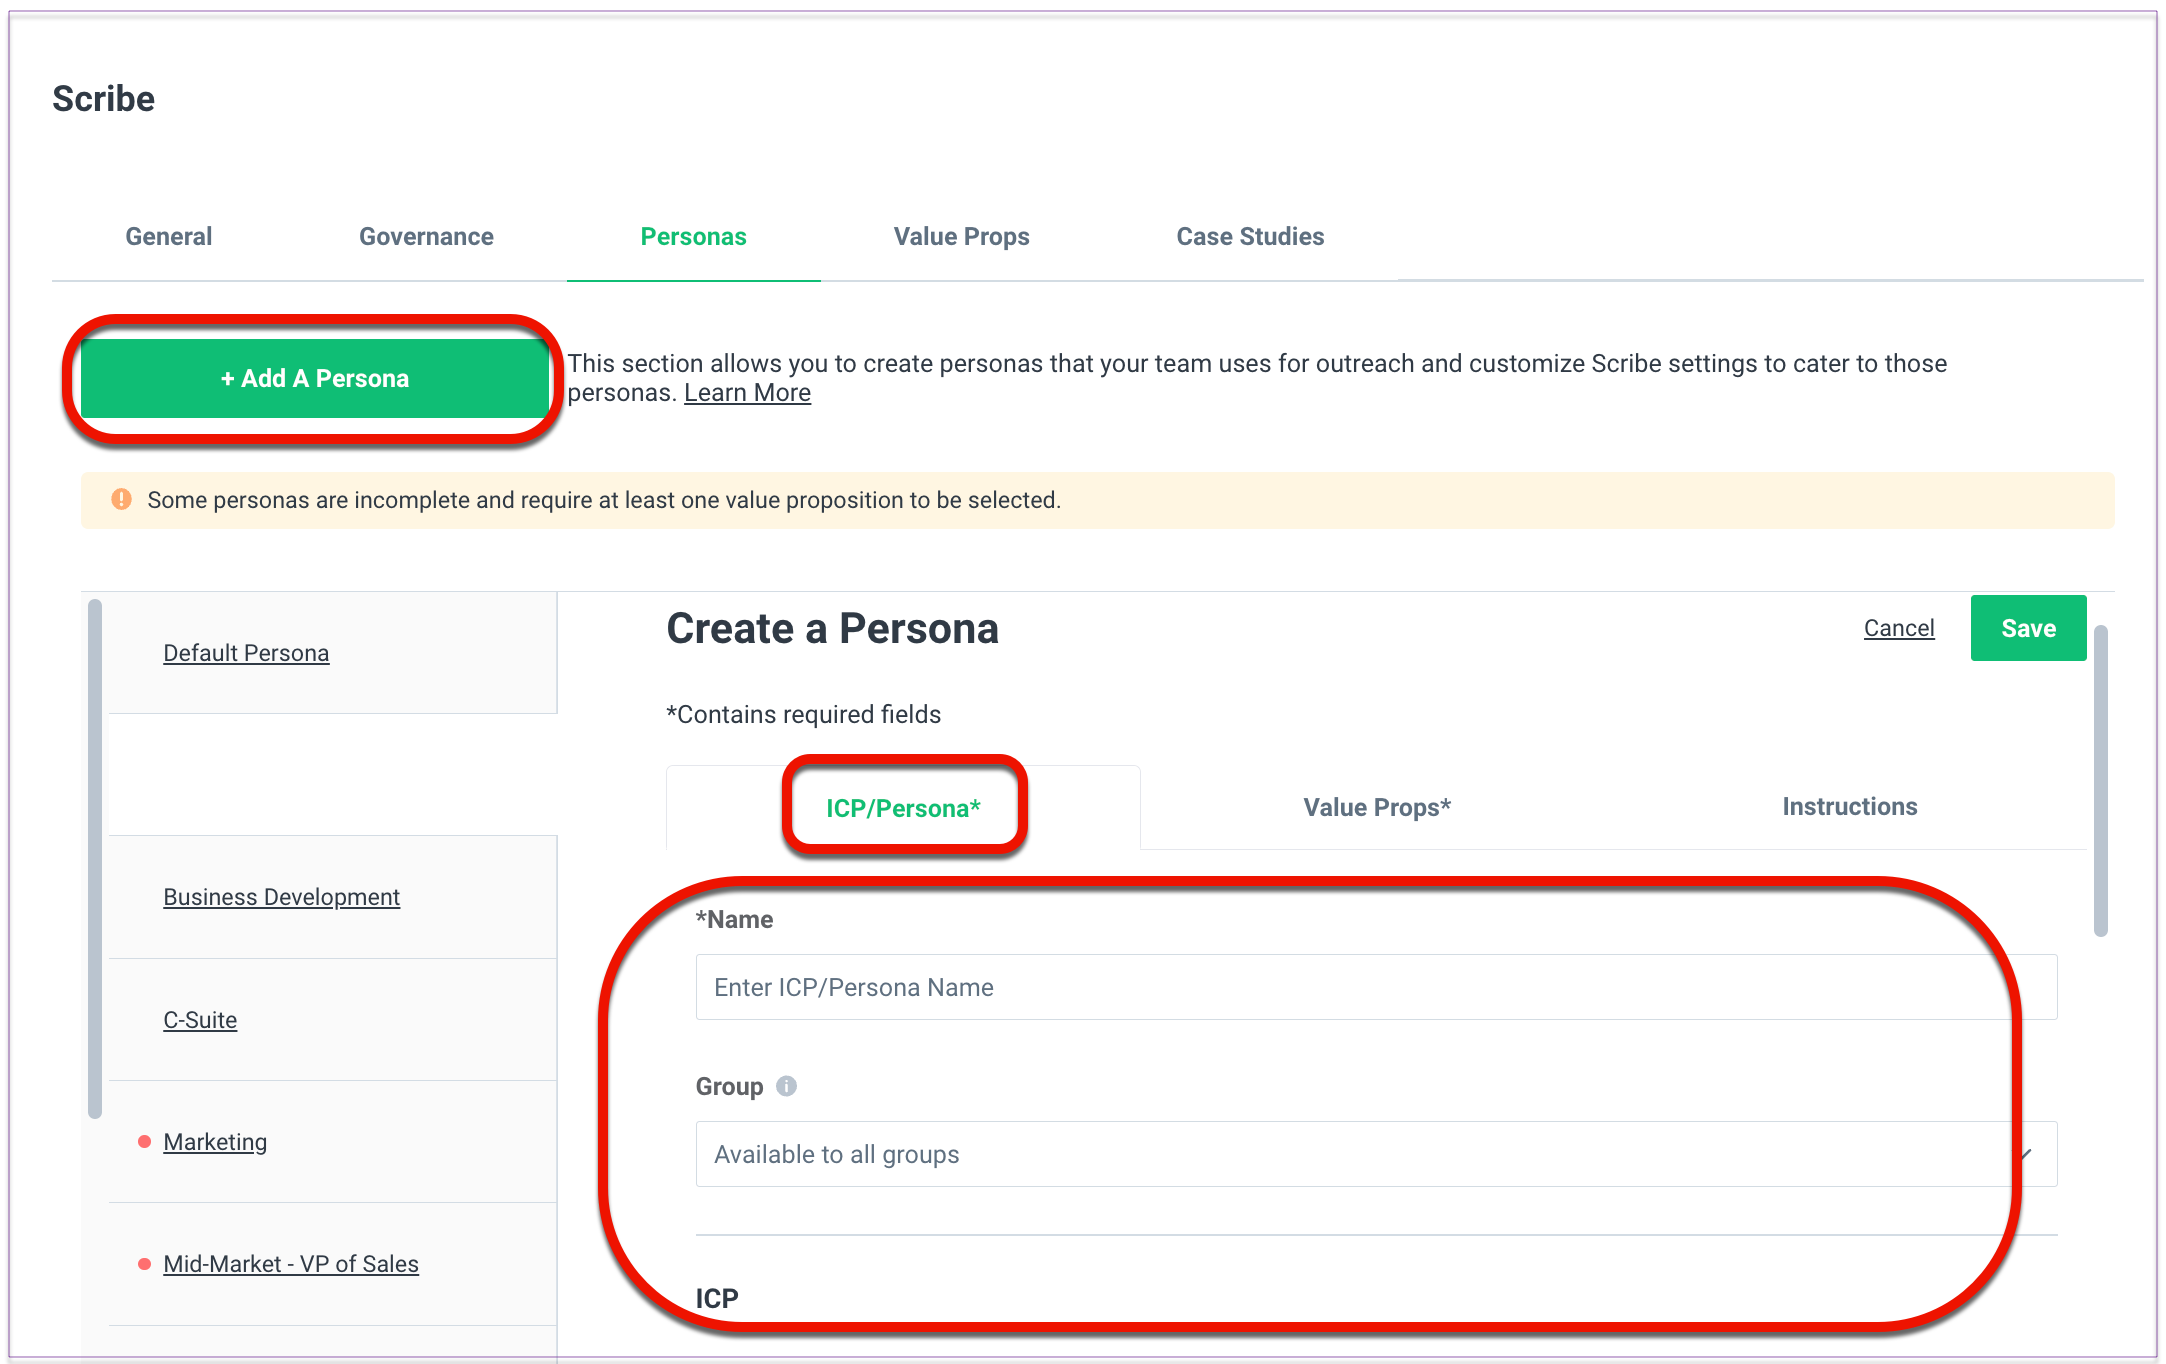The height and width of the screenshot is (1364, 2166).
Task: Open the Case Studies tab
Action: tap(1250, 237)
